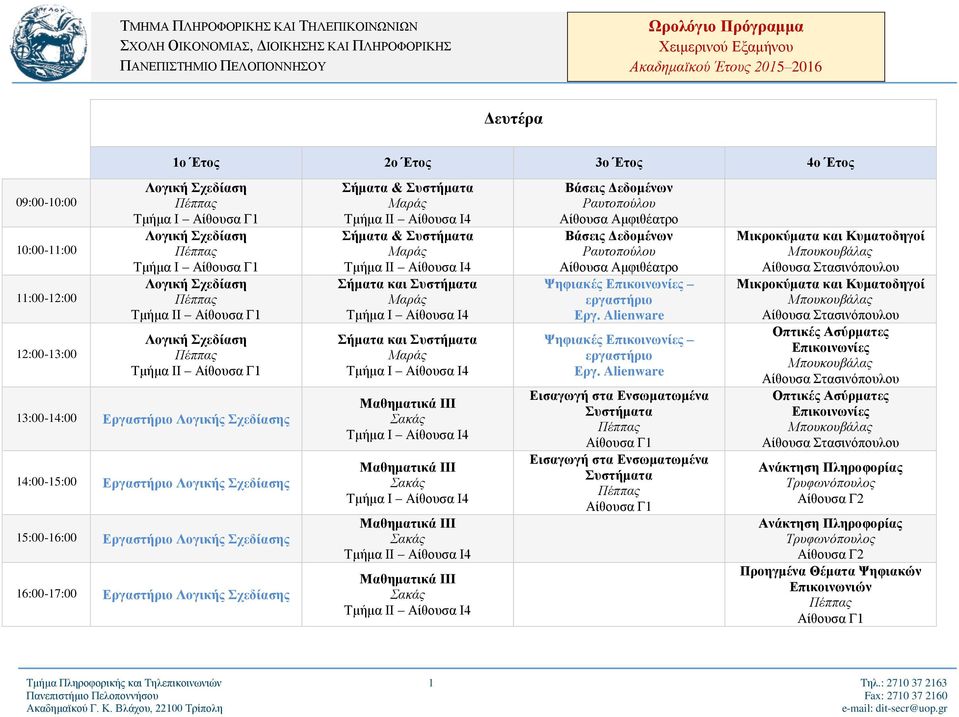Click the '2ο Έτος' column header

(x=407, y=163)
